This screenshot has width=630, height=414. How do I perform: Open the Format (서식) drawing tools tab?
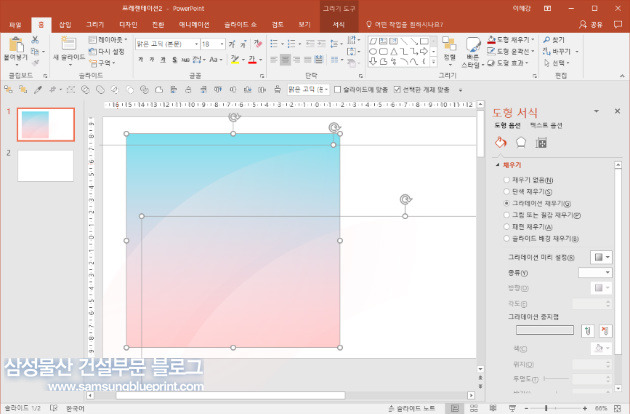[x=338, y=25]
